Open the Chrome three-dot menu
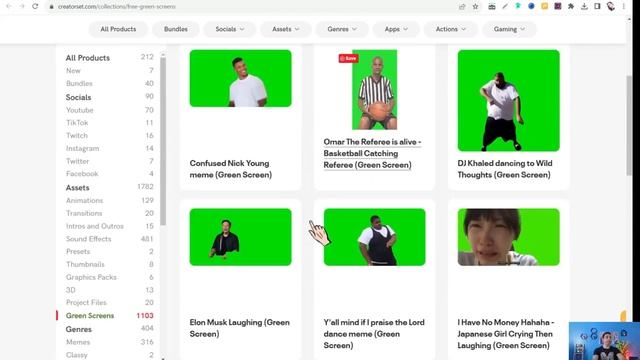 tap(624, 6)
